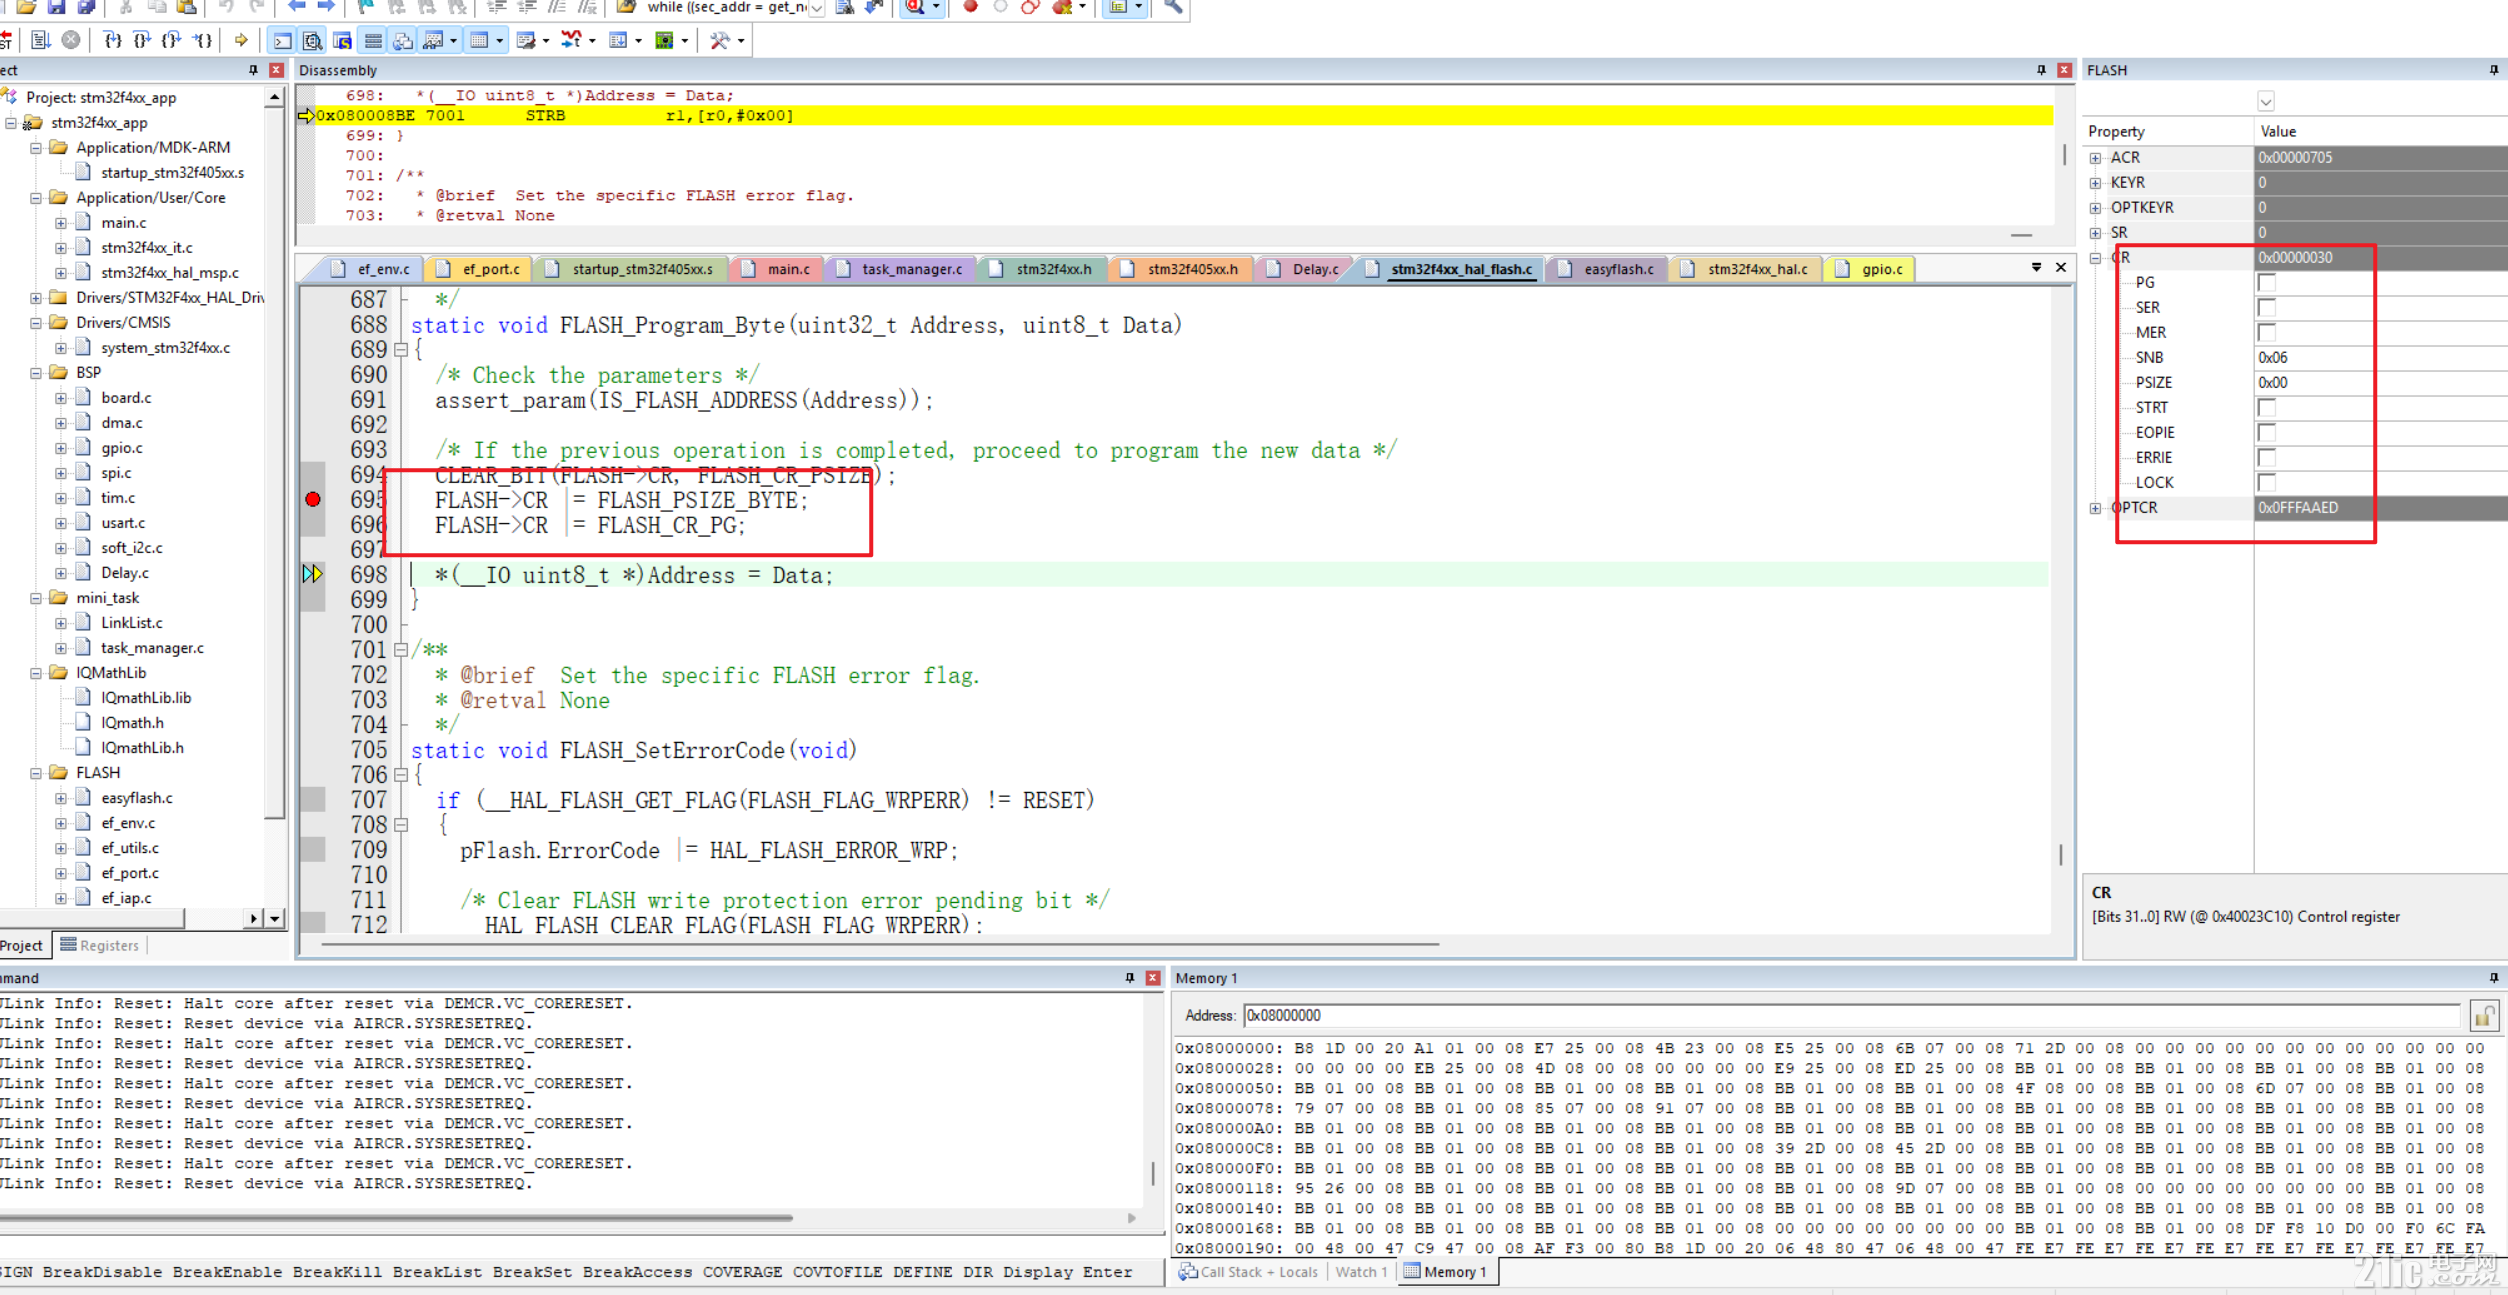The image size is (2508, 1295).
Task: Open the dropdown at top of FLASH panel
Action: pyautogui.click(x=2265, y=101)
